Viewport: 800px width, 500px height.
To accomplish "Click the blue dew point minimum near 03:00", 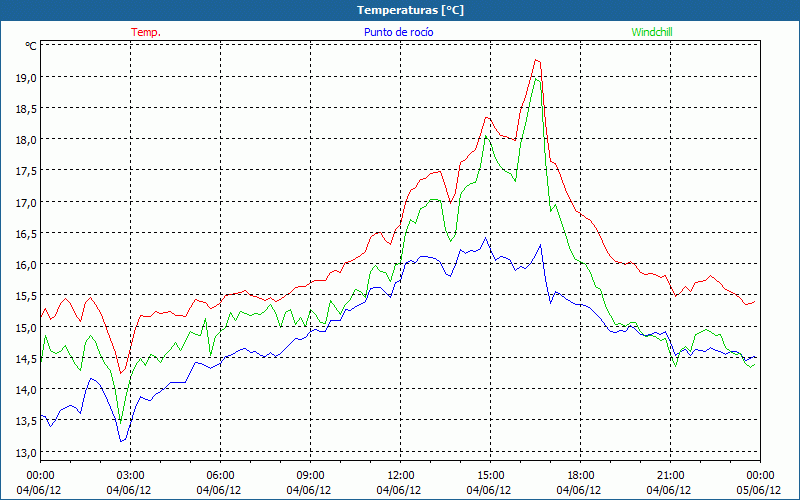I will click(x=121, y=441).
